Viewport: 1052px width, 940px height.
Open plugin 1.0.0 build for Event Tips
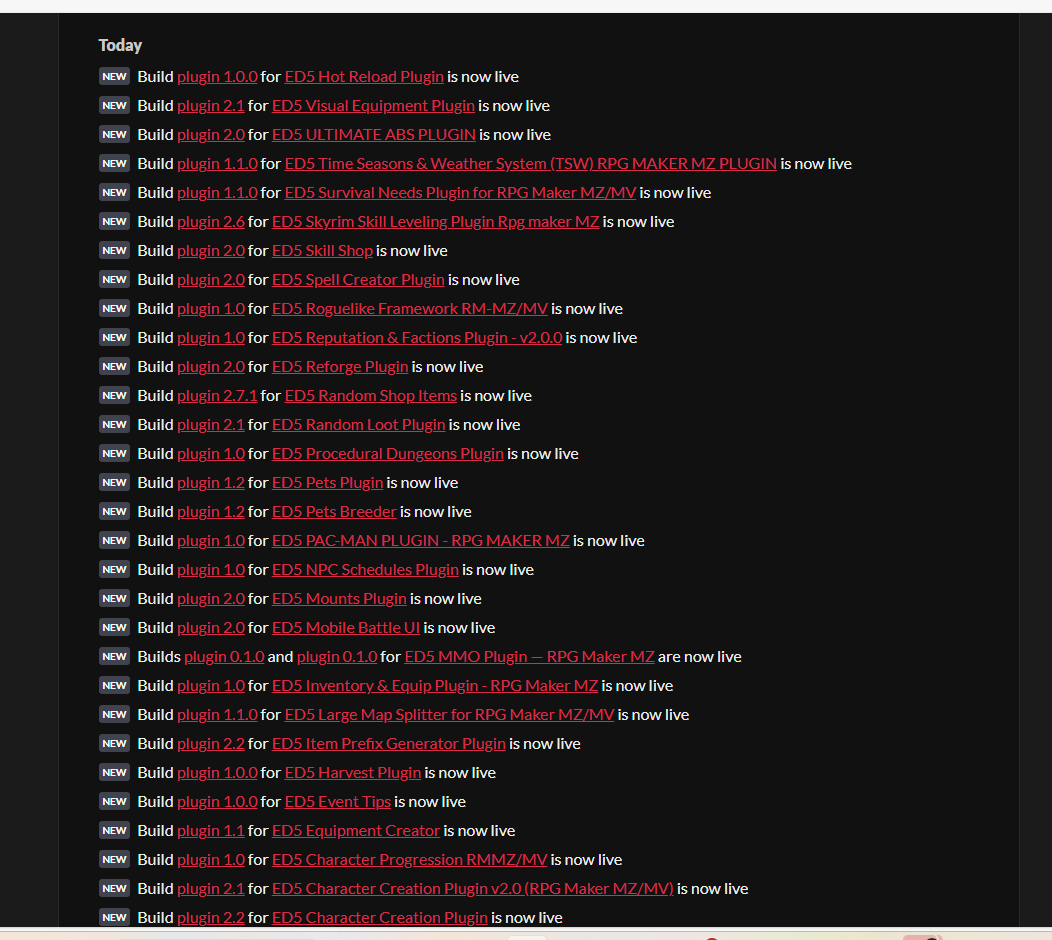click(x=217, y=801)
